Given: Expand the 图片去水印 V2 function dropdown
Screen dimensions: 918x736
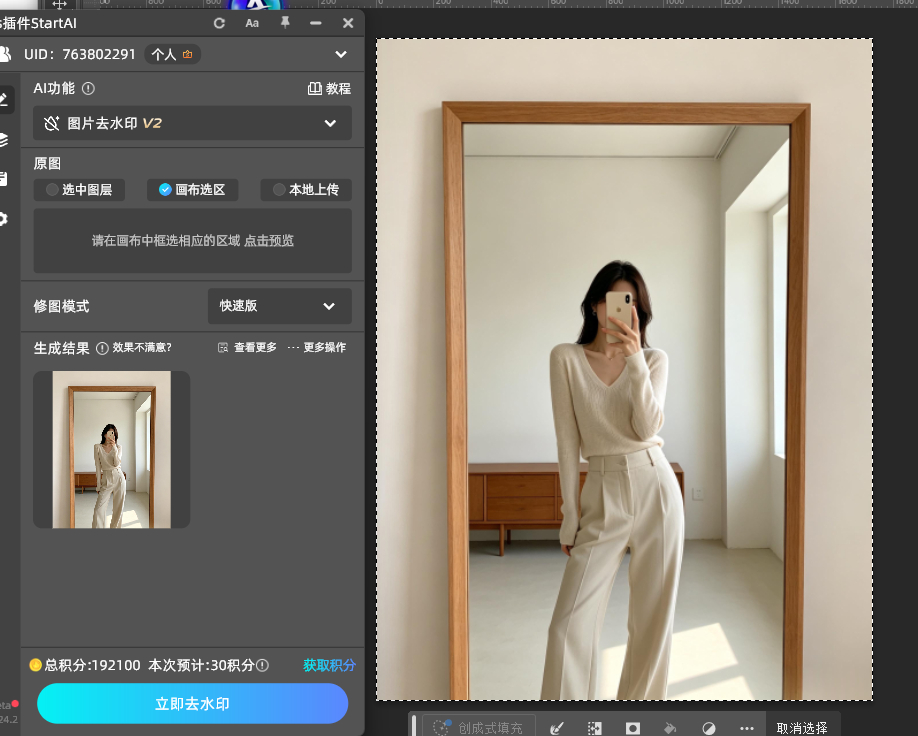Looking at the screenshot, I should coord(193,123).
